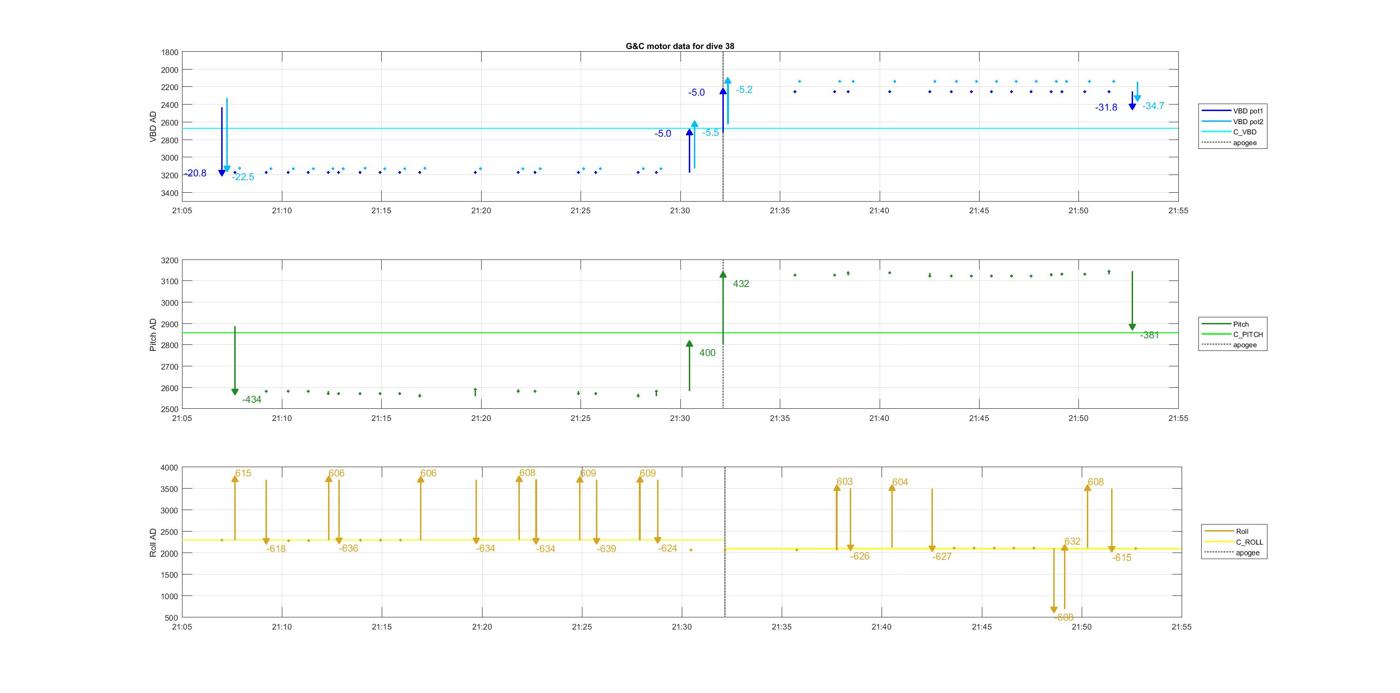Click the '1800' tick on the VBD axis

(x=170, y=52)
